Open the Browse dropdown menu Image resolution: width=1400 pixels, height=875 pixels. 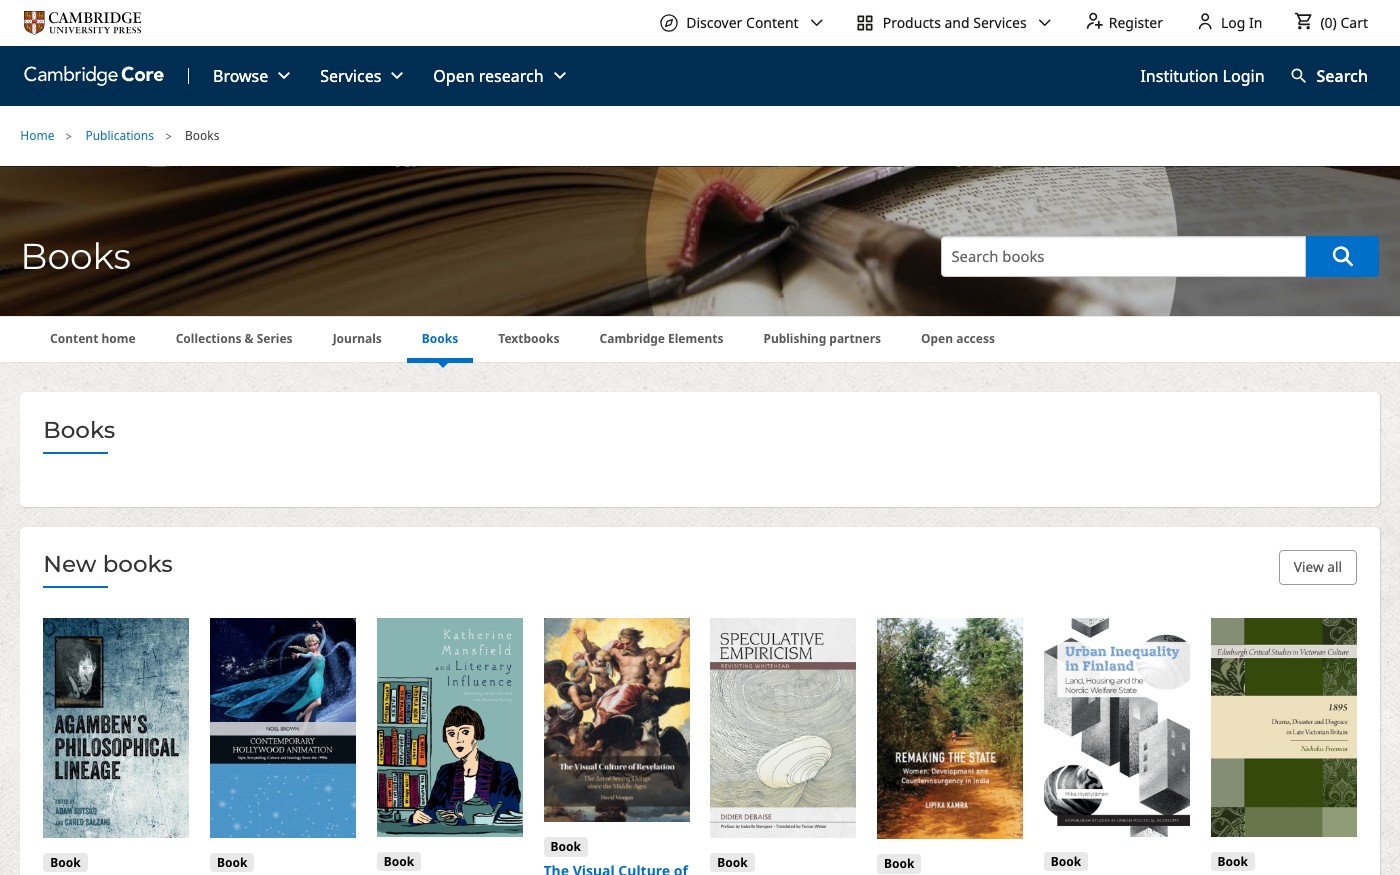coord(251,76)
